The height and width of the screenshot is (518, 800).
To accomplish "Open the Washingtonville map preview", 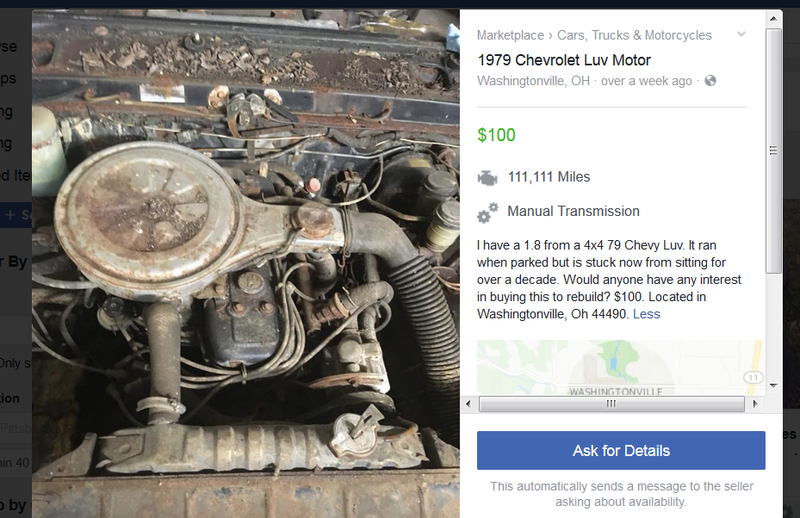I will (620, 367).
